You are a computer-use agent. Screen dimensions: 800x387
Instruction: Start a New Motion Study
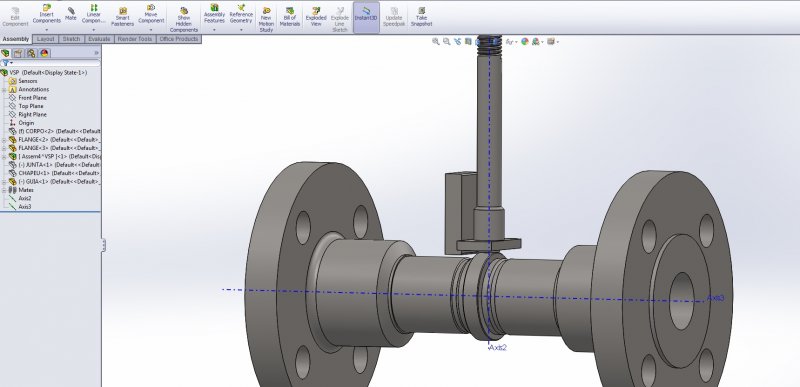coord(266,20)
